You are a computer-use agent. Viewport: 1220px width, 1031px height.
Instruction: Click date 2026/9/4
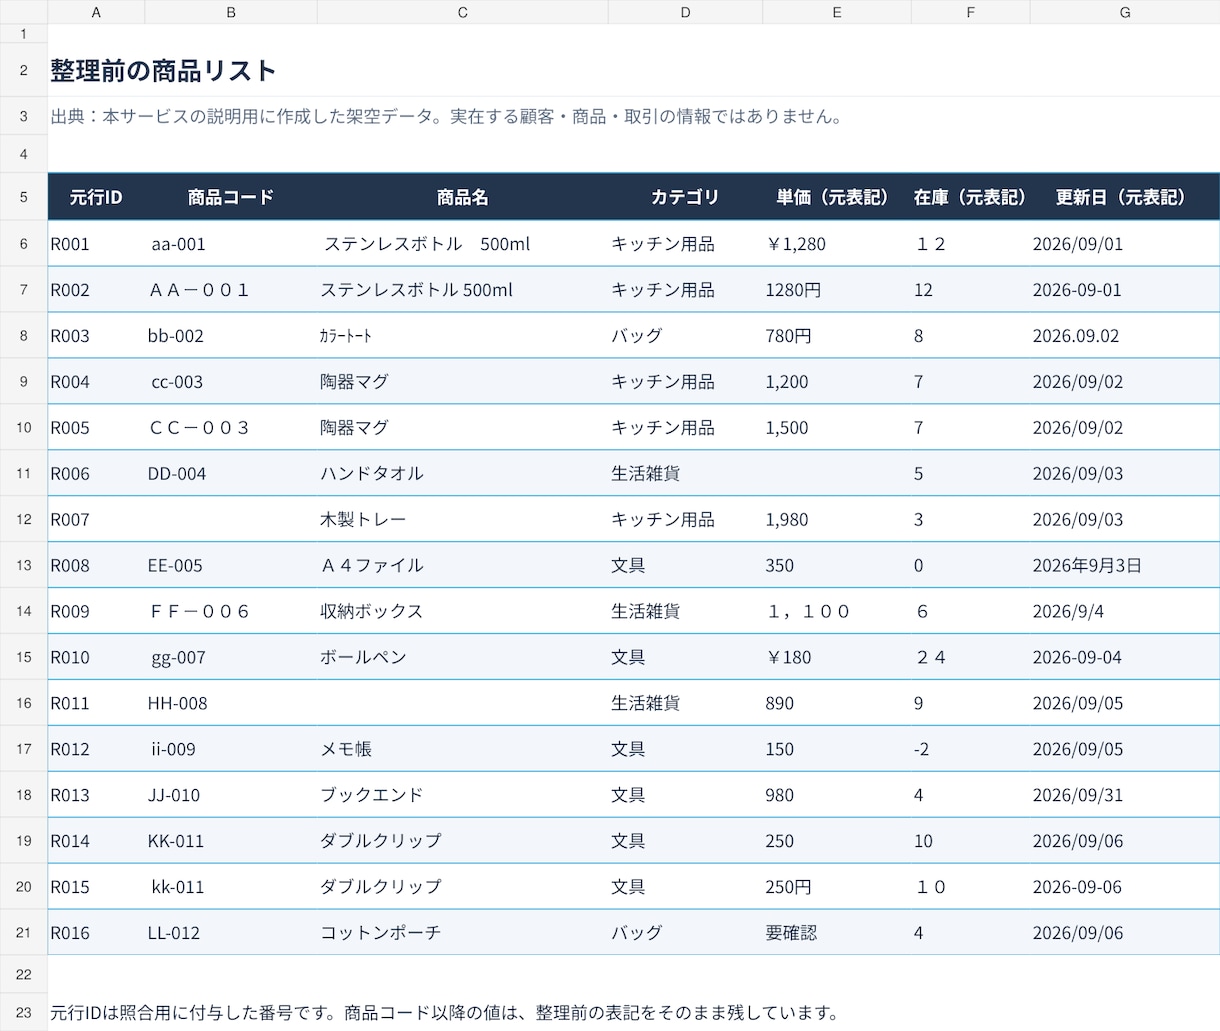1125,611
